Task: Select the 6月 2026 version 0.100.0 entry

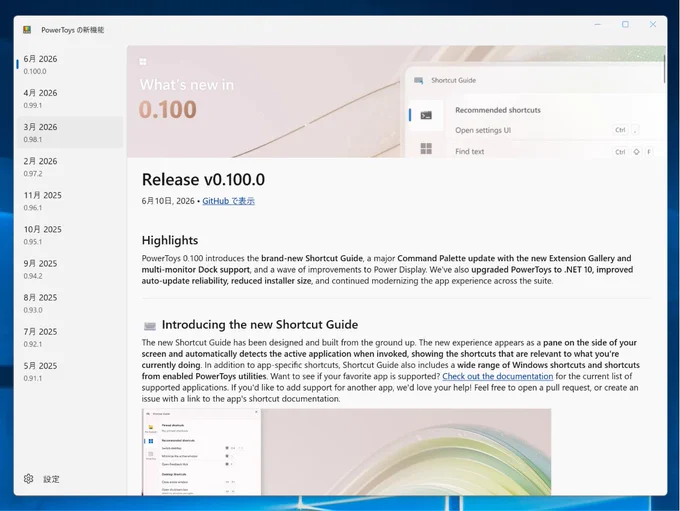Action: pyautogui.click(x=69, y=64)
